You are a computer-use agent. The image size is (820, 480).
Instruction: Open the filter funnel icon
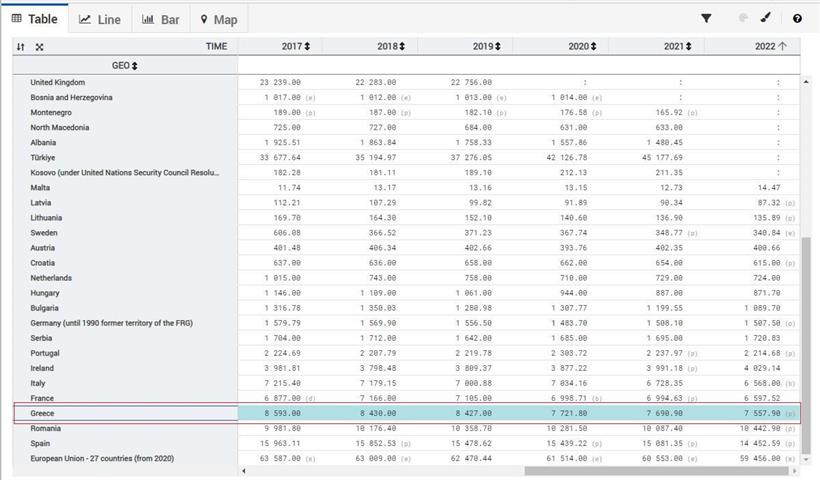706,18
